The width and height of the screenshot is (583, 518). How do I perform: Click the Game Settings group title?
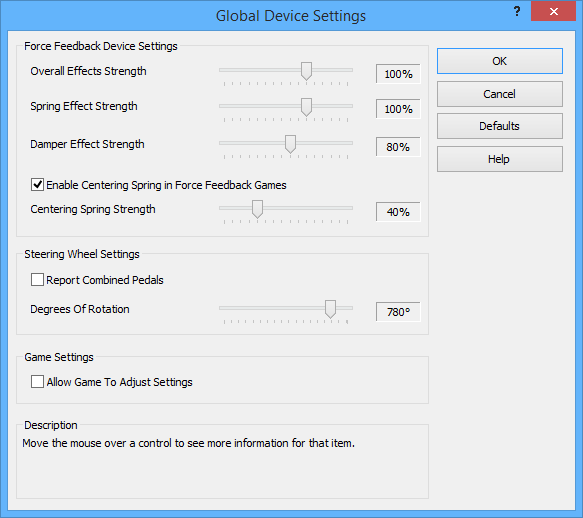pyautogui.click(x=59, y=357)
